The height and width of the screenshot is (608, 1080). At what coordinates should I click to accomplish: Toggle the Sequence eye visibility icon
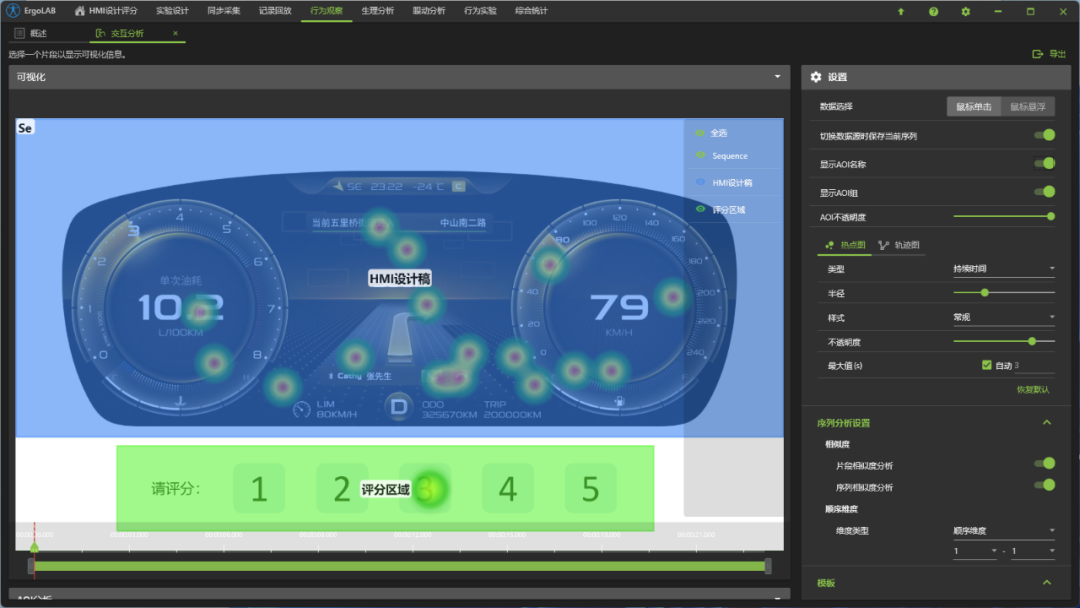point(700,156)
